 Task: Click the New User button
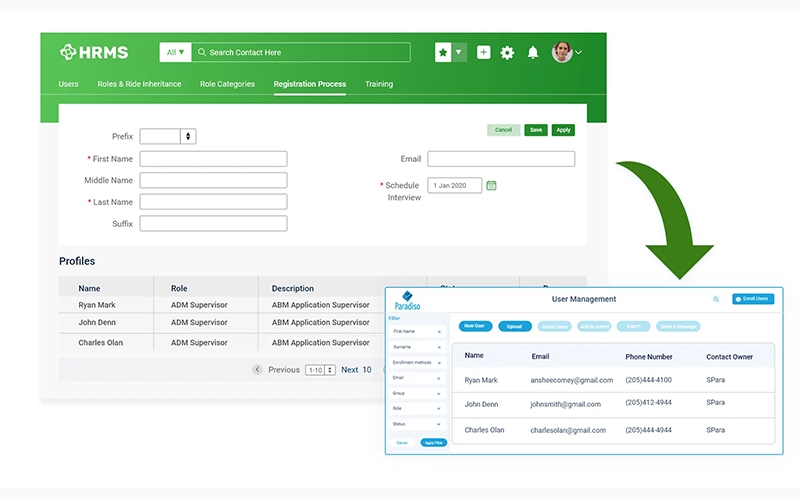475,326
